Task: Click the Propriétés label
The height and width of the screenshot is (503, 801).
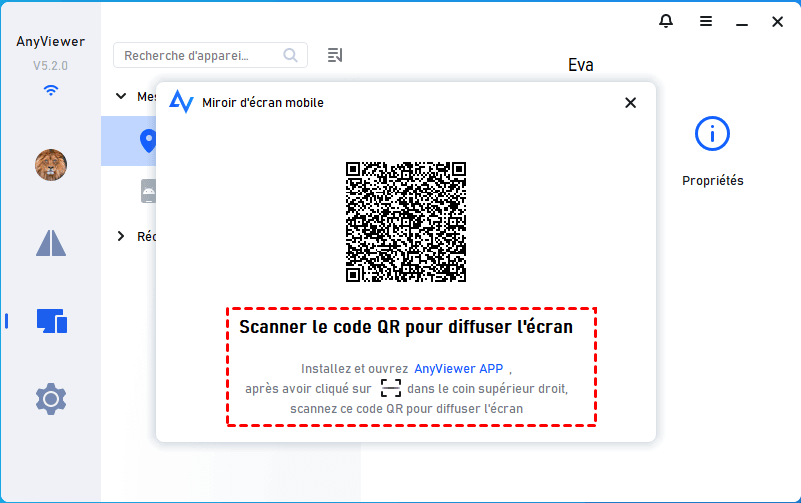Action: [x=713, y=181]
